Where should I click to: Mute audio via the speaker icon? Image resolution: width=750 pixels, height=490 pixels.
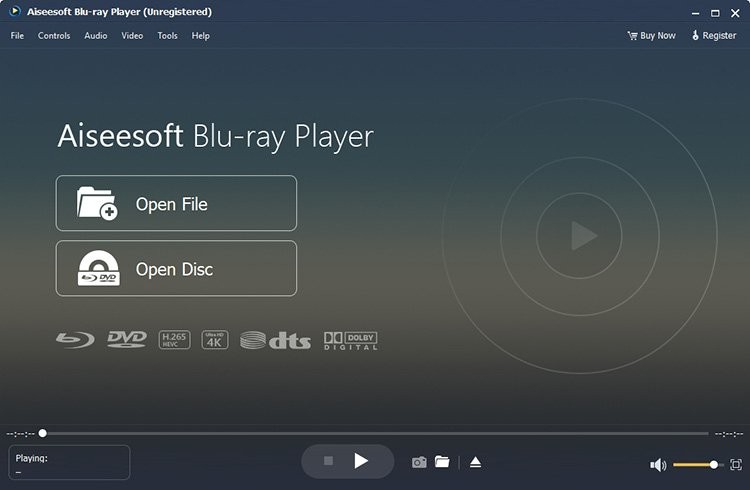tap(657, 465)
